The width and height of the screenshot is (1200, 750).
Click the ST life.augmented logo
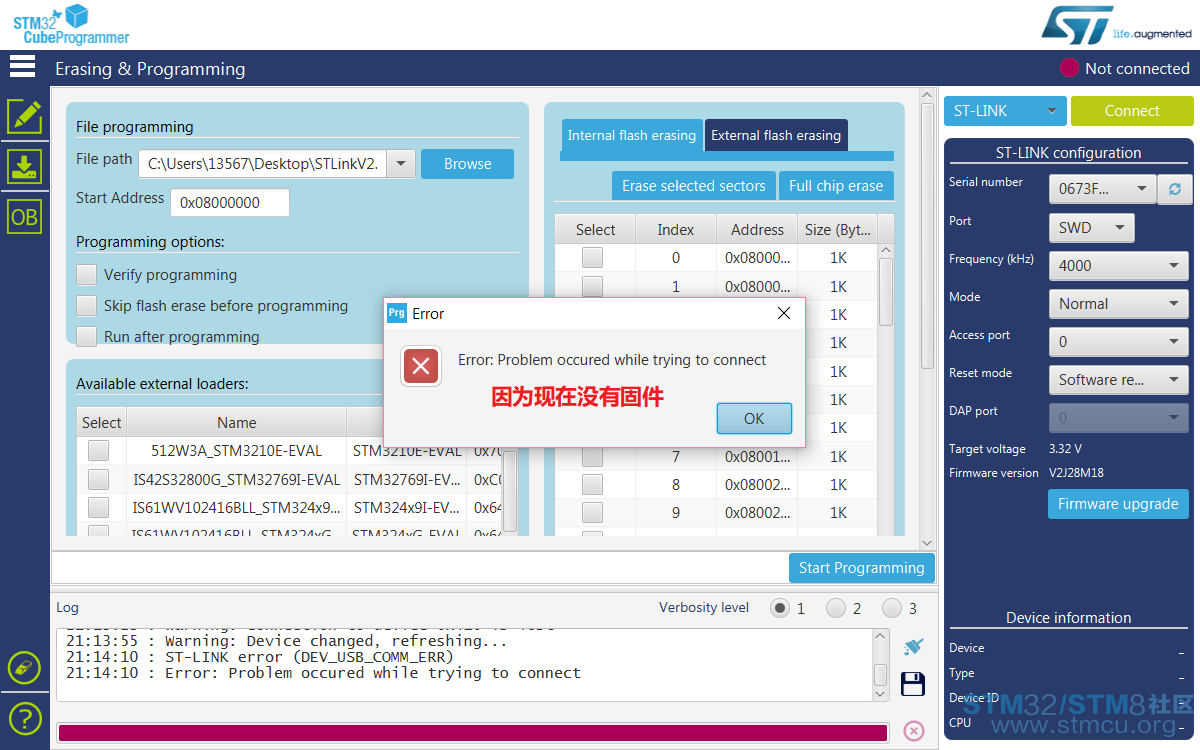1117,25
